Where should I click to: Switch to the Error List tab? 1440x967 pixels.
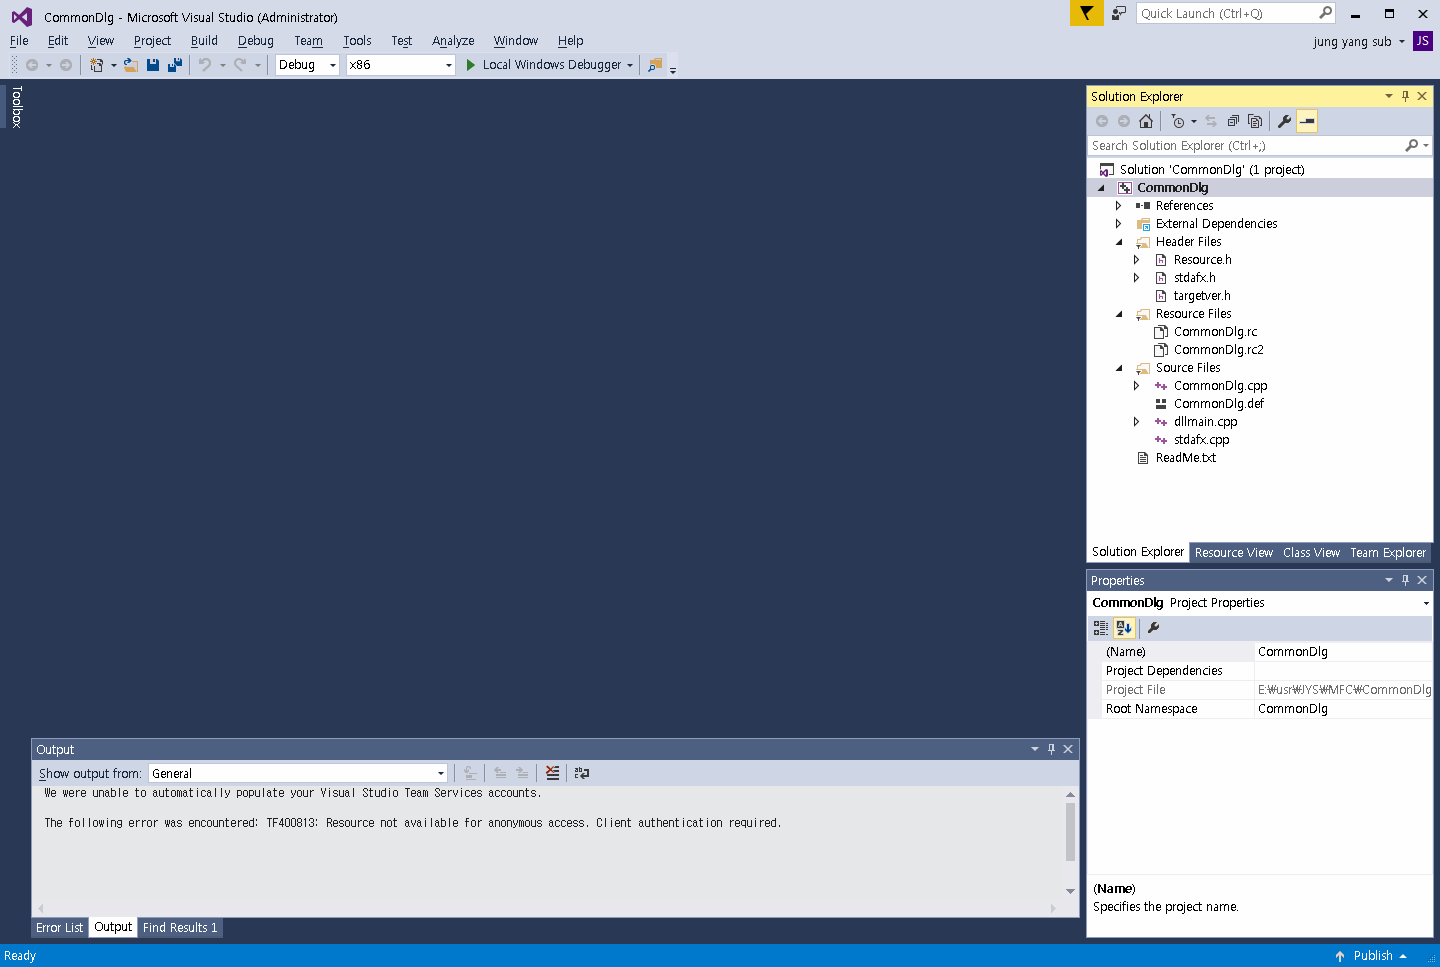click(x=59, y=928)
